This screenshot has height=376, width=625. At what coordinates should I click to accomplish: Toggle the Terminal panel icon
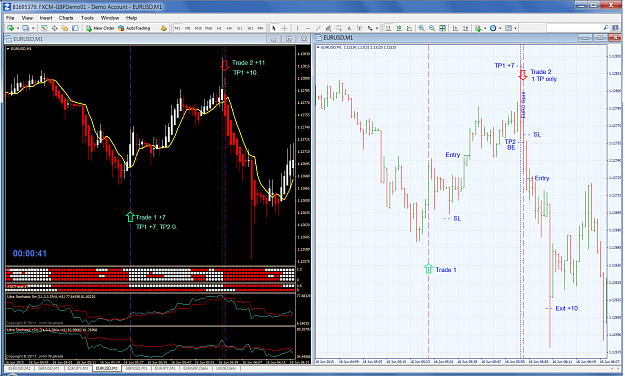75,28
